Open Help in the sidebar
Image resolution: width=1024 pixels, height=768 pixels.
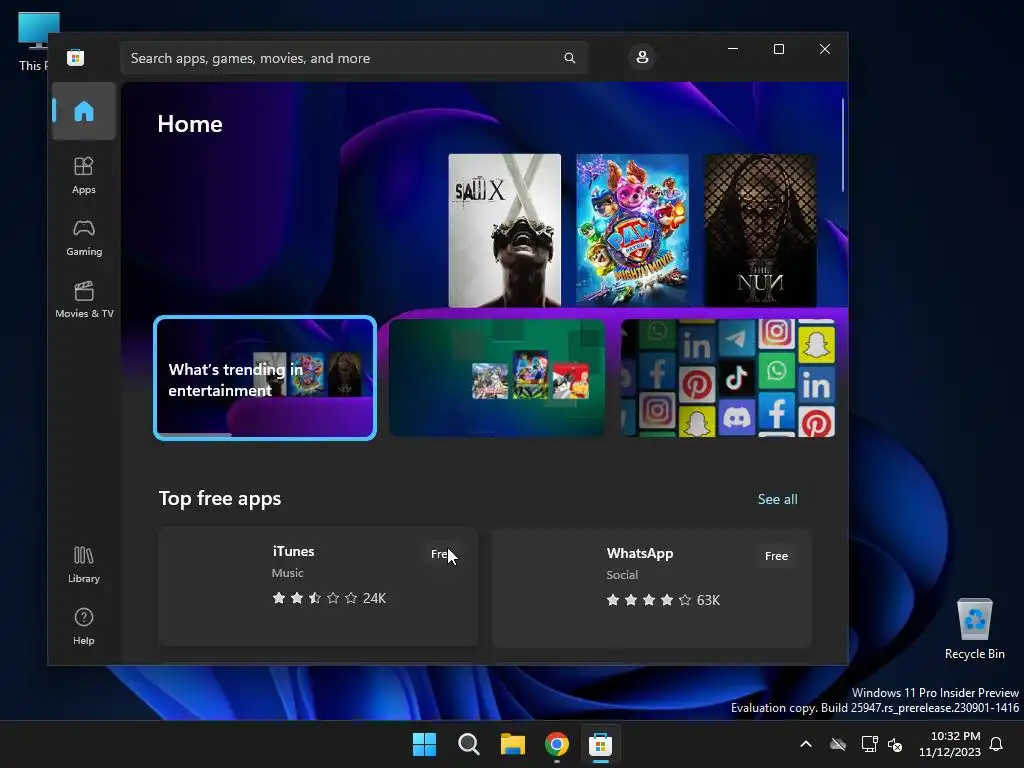click(x=84, y=626)
